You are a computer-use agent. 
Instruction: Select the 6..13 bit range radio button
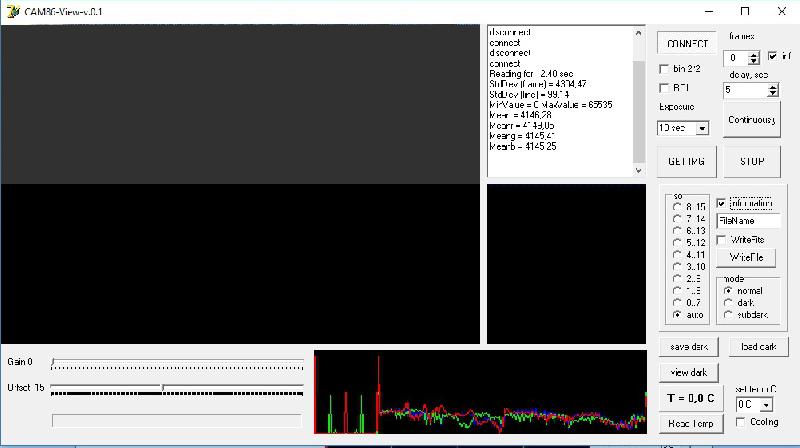(x=677, y=231)
